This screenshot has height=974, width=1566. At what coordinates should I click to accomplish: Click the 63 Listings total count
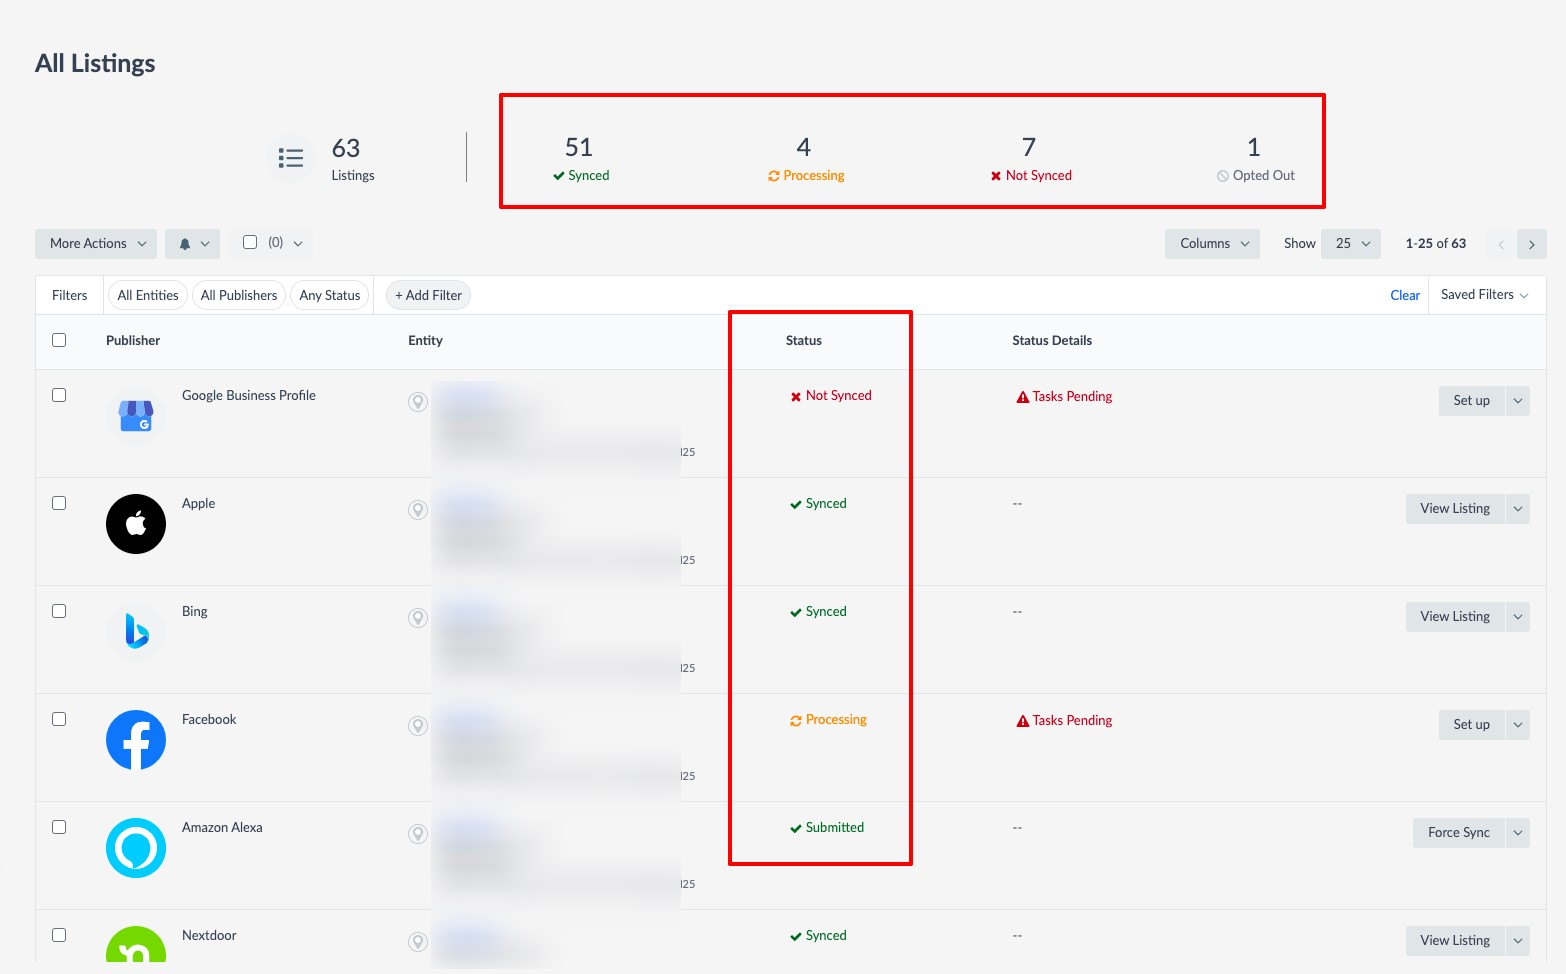click(x=353, y=159)
